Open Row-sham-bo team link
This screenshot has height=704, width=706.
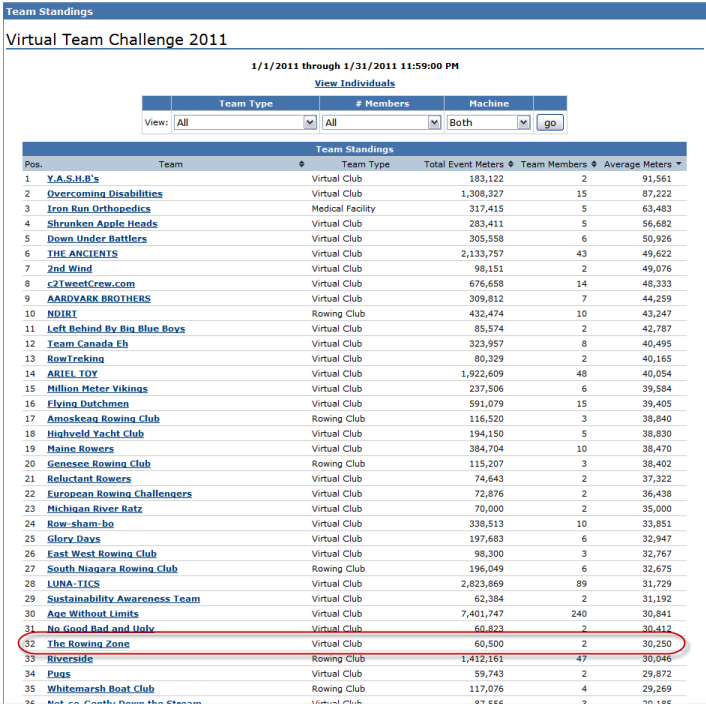[81, 523]
